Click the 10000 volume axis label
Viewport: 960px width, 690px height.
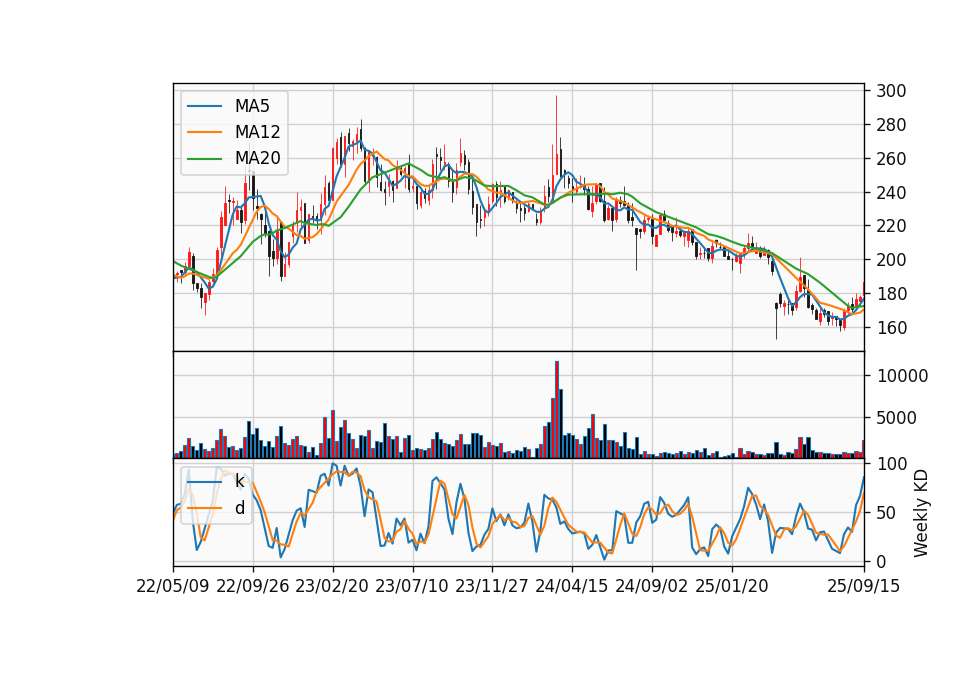pos(902,376)
